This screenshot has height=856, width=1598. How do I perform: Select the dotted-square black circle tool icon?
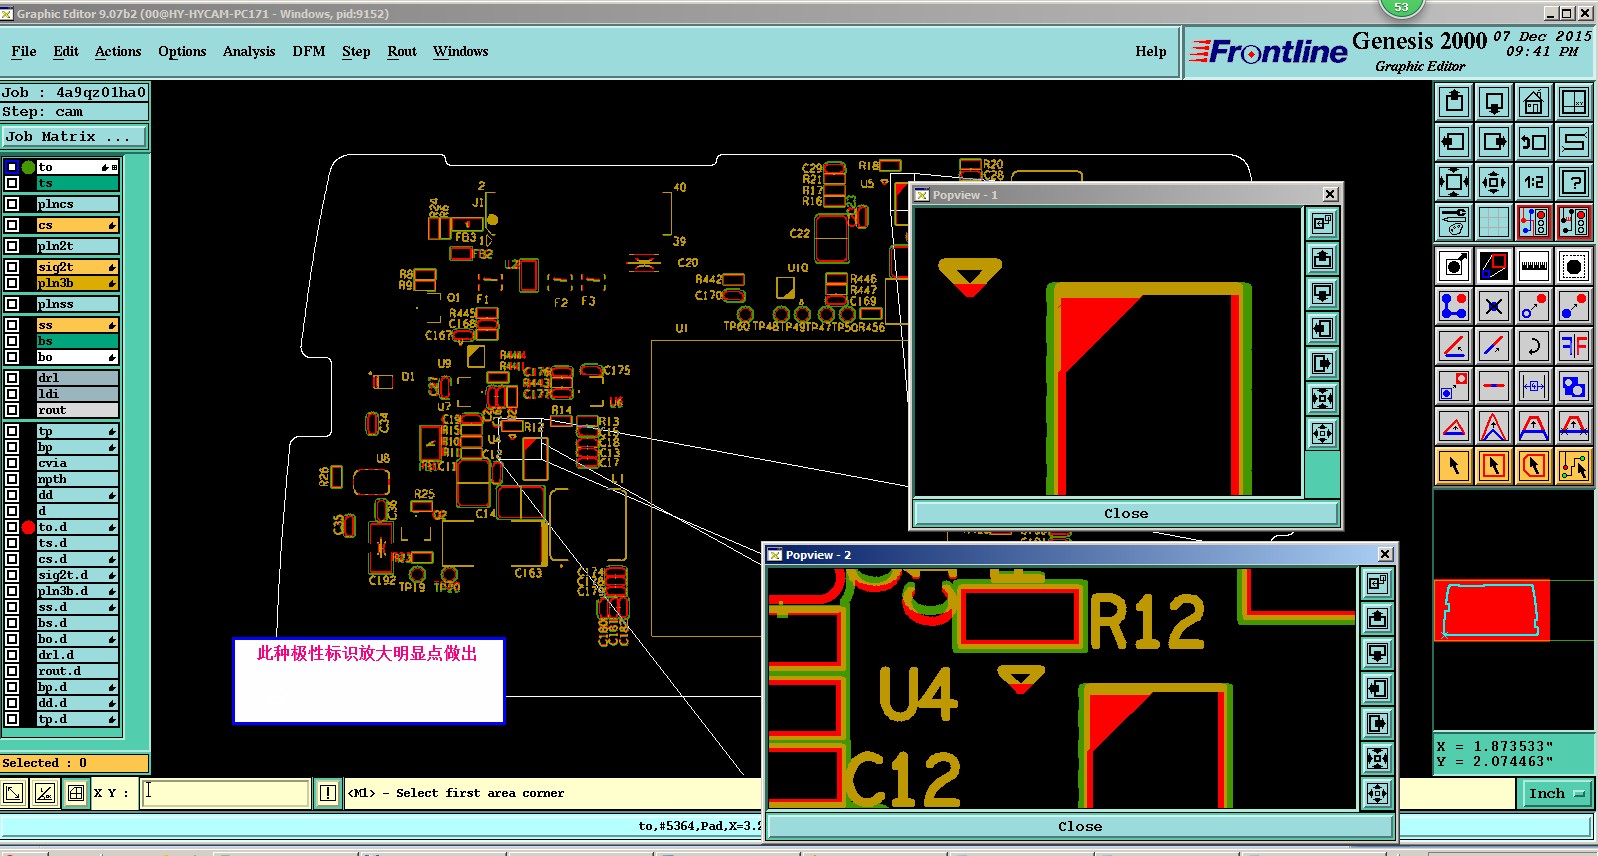click(1574, 266)
